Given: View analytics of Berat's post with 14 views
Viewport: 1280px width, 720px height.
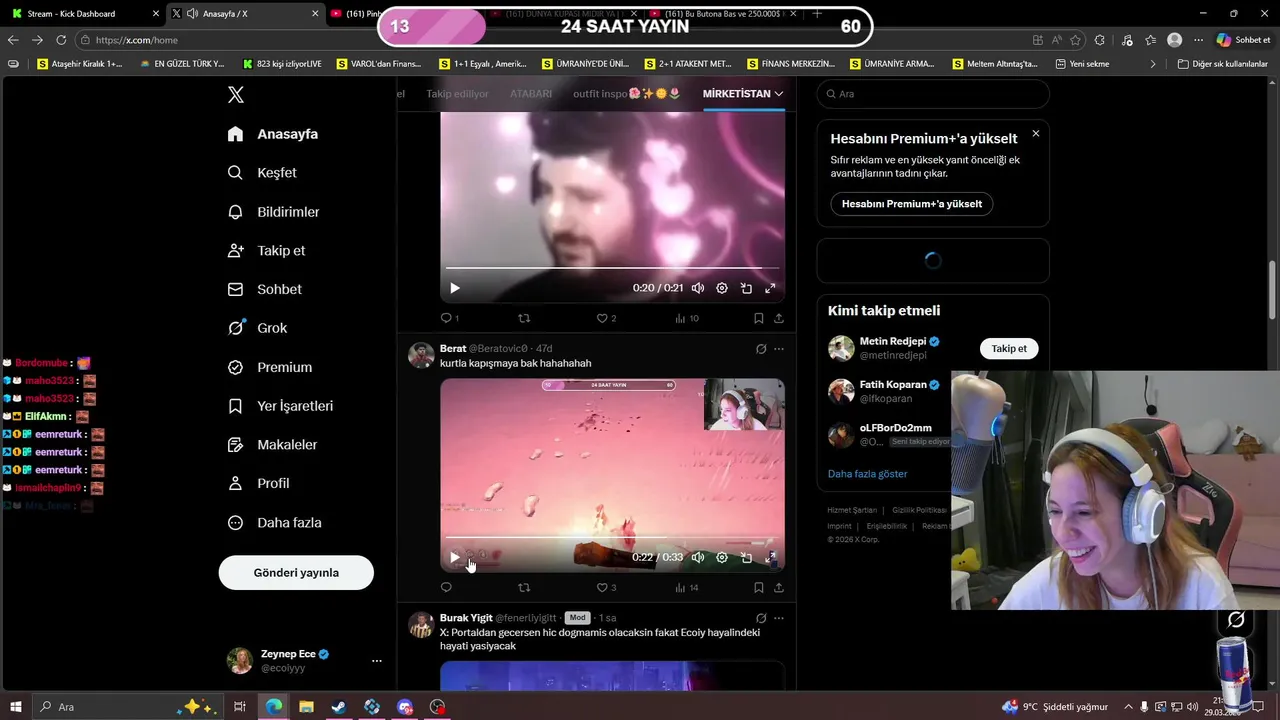Looking at the screenshot, I should tap(687, 587).
